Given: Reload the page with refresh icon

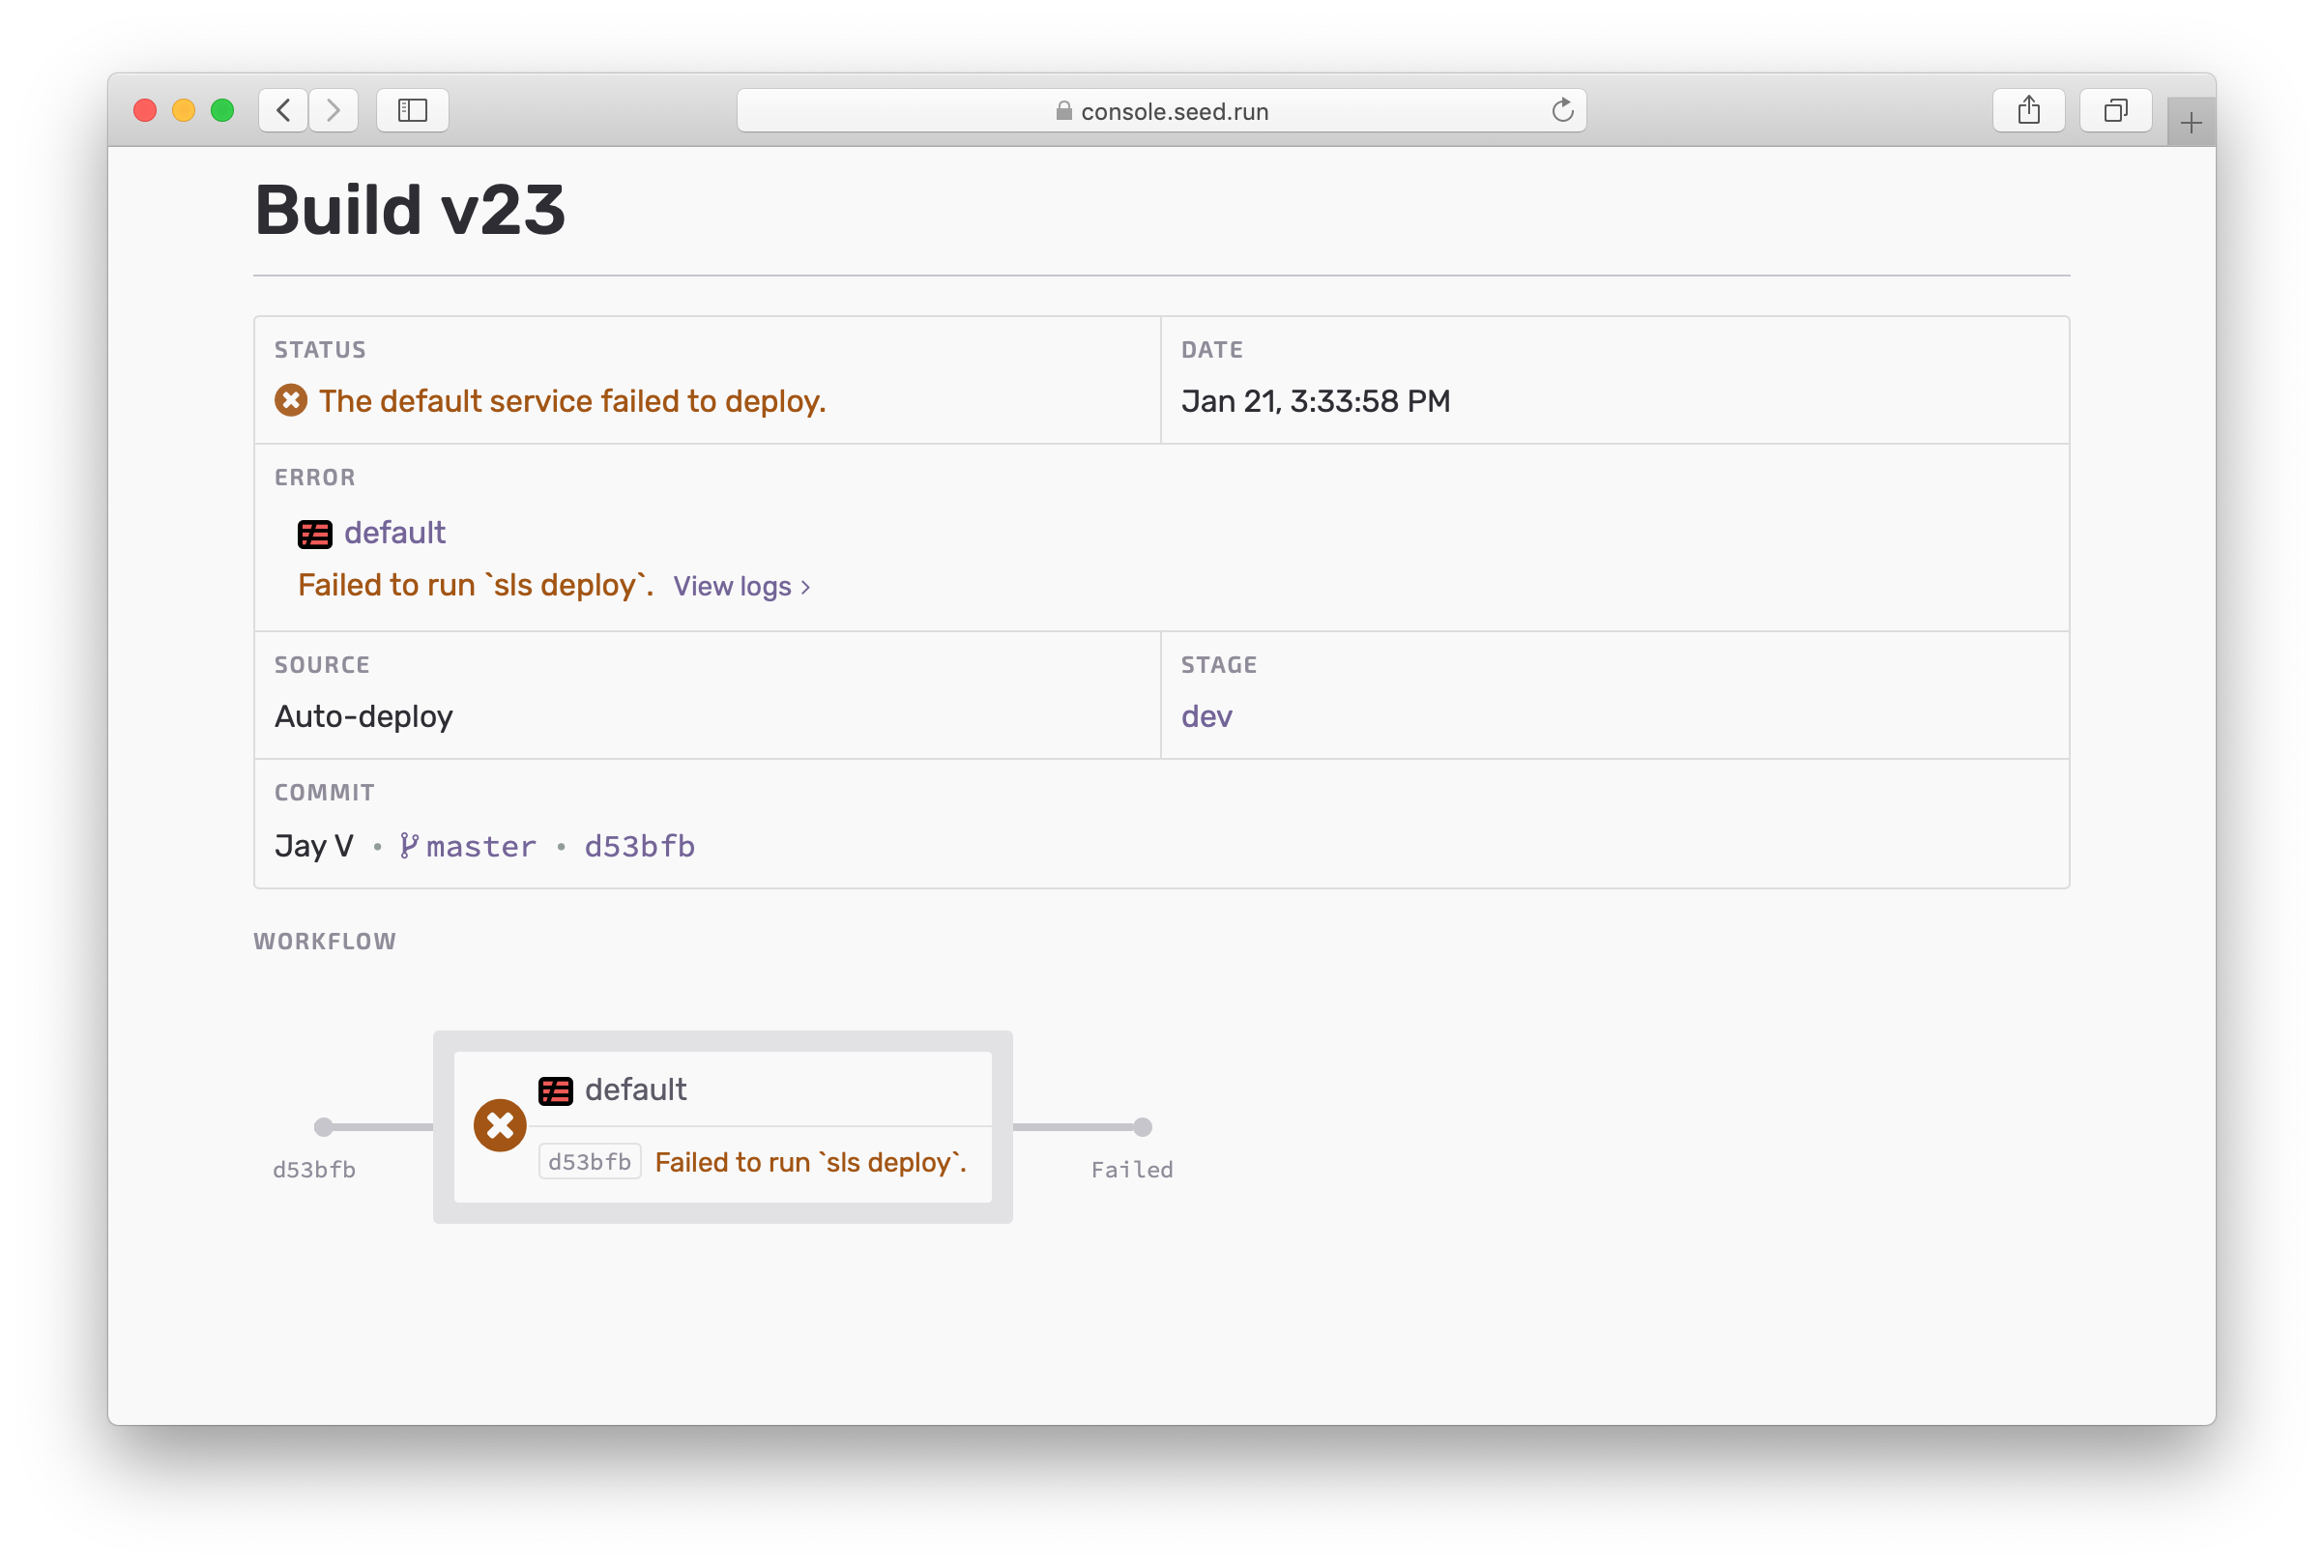Looking at the screenshot, I should (1562, 110).
